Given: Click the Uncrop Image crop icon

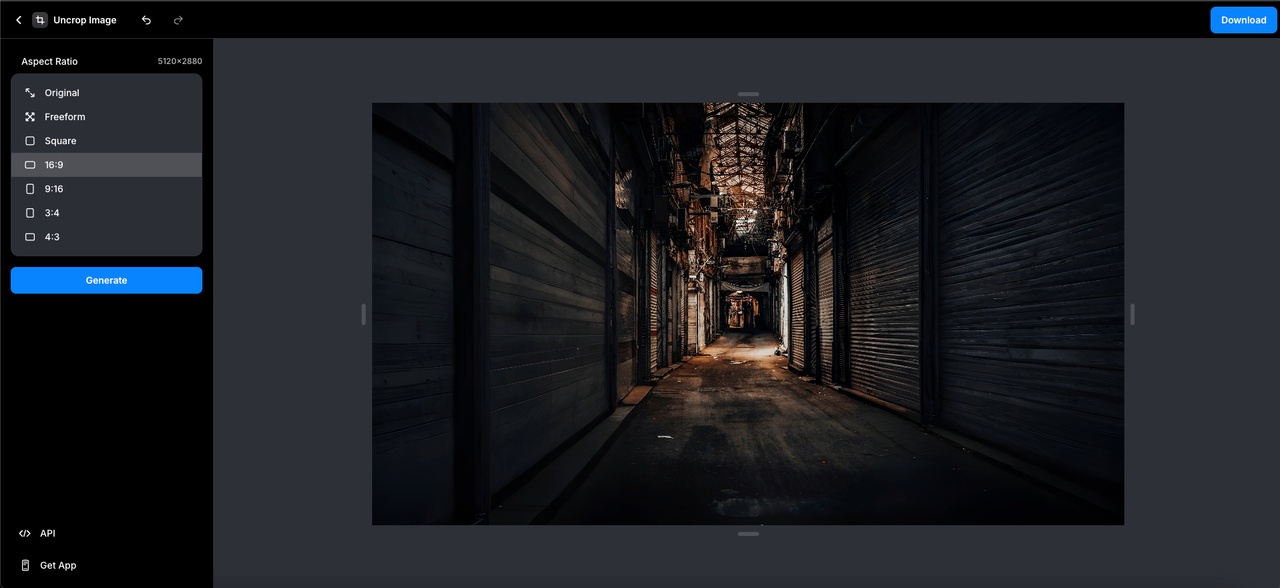Looking at the screenshot, I should pyautogui.click(x=40, y=20).
